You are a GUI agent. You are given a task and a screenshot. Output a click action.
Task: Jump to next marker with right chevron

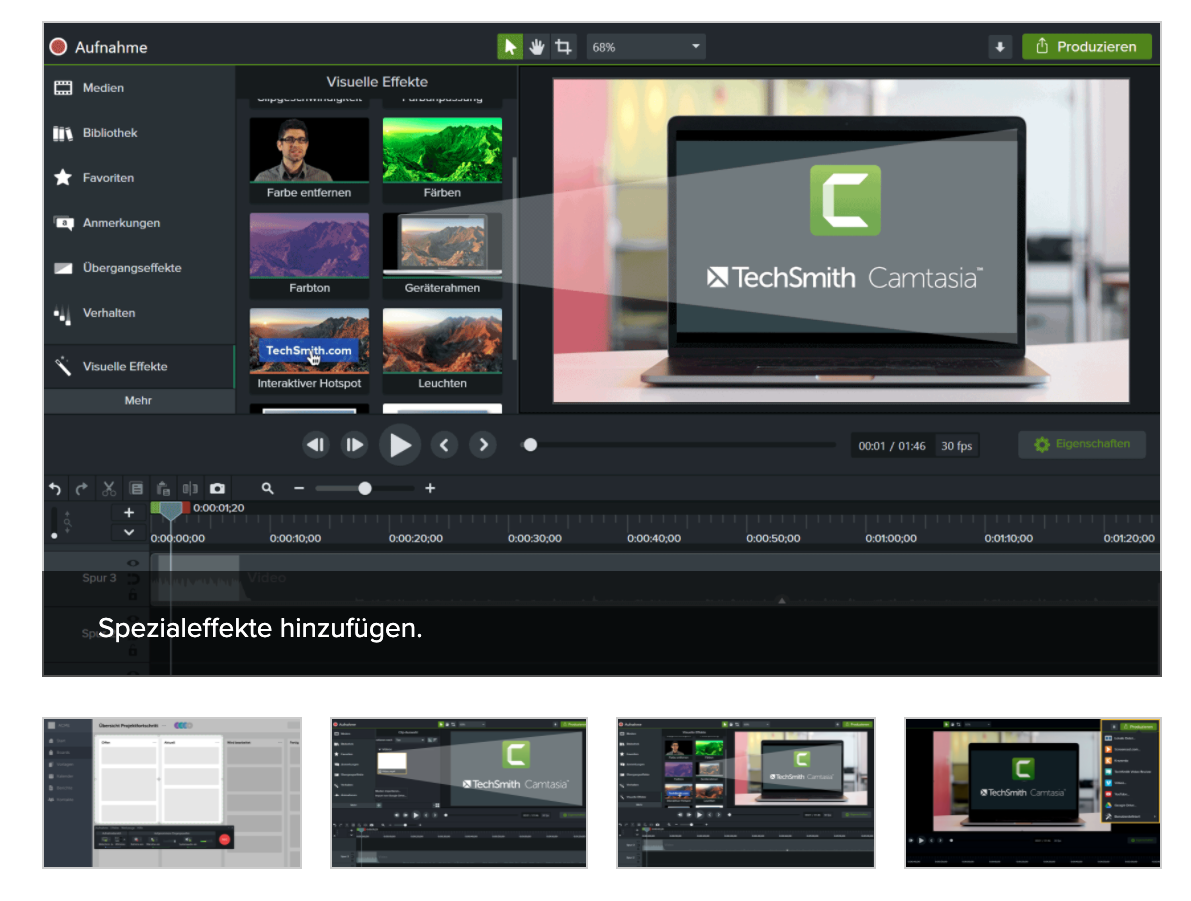pyautogui.click(x=483, y=445)
